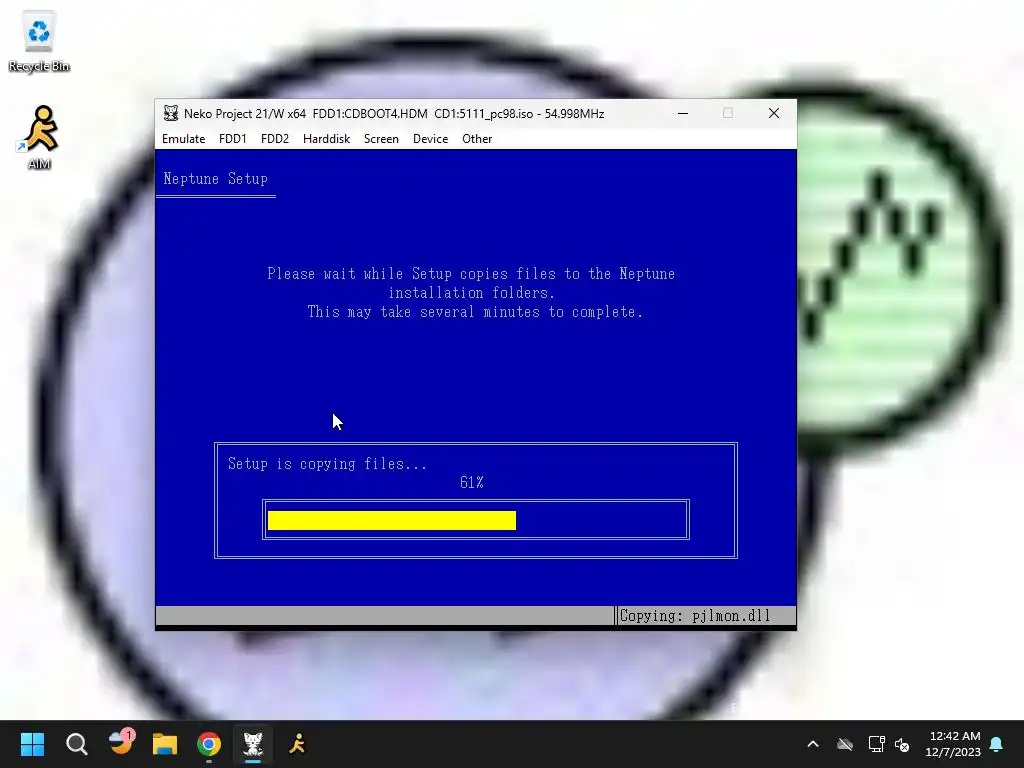Open the taskbar widget with notification badge
Image resolution: width=1024 pixels, height=768 pixels.
[x=121, y=743]
